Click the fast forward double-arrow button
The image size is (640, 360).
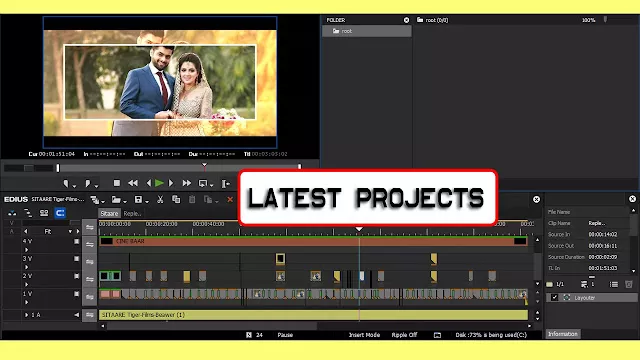(187, 183)
